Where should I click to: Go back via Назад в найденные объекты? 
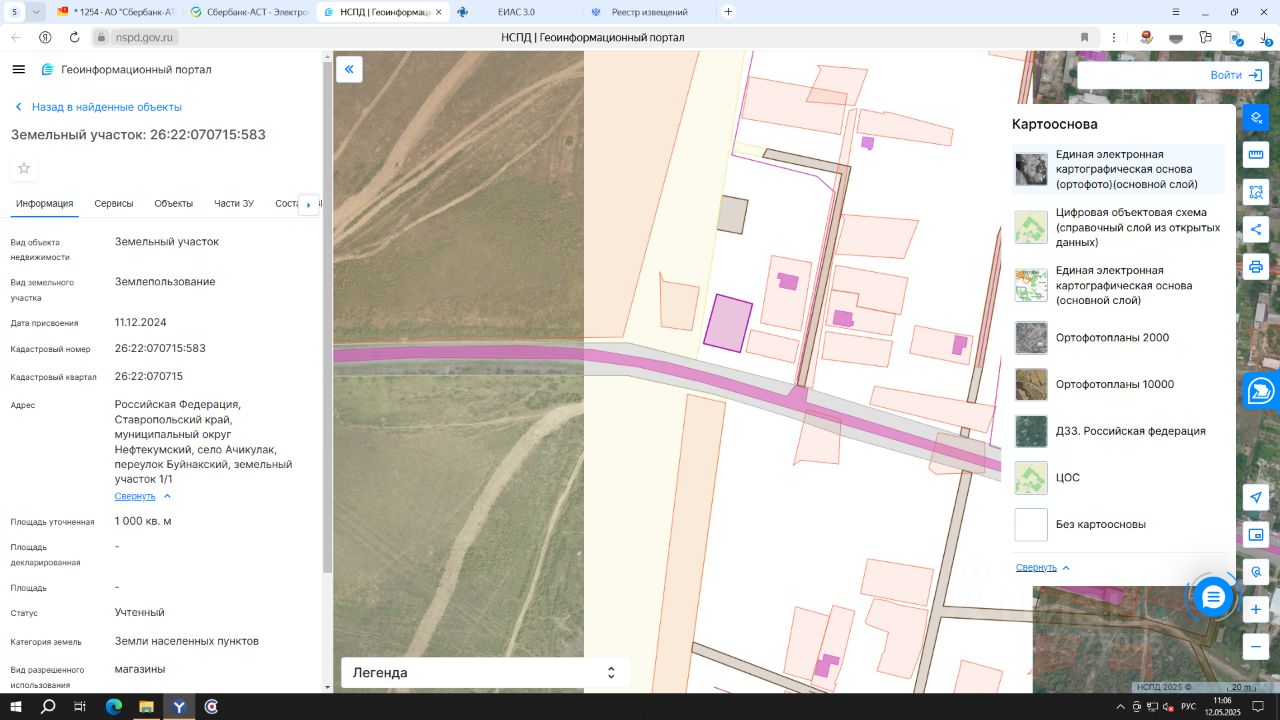97,107
